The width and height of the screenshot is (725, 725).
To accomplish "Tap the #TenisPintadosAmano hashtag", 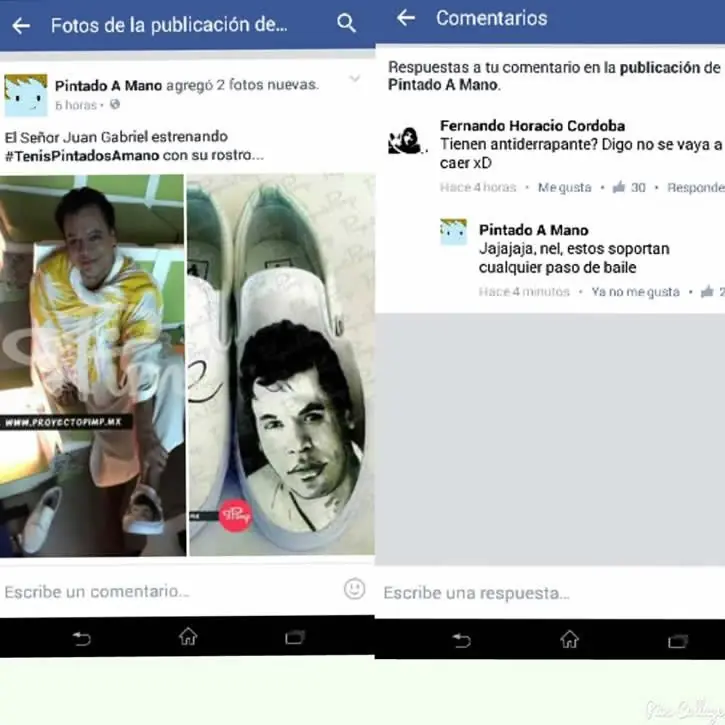I will coord(82,156).
